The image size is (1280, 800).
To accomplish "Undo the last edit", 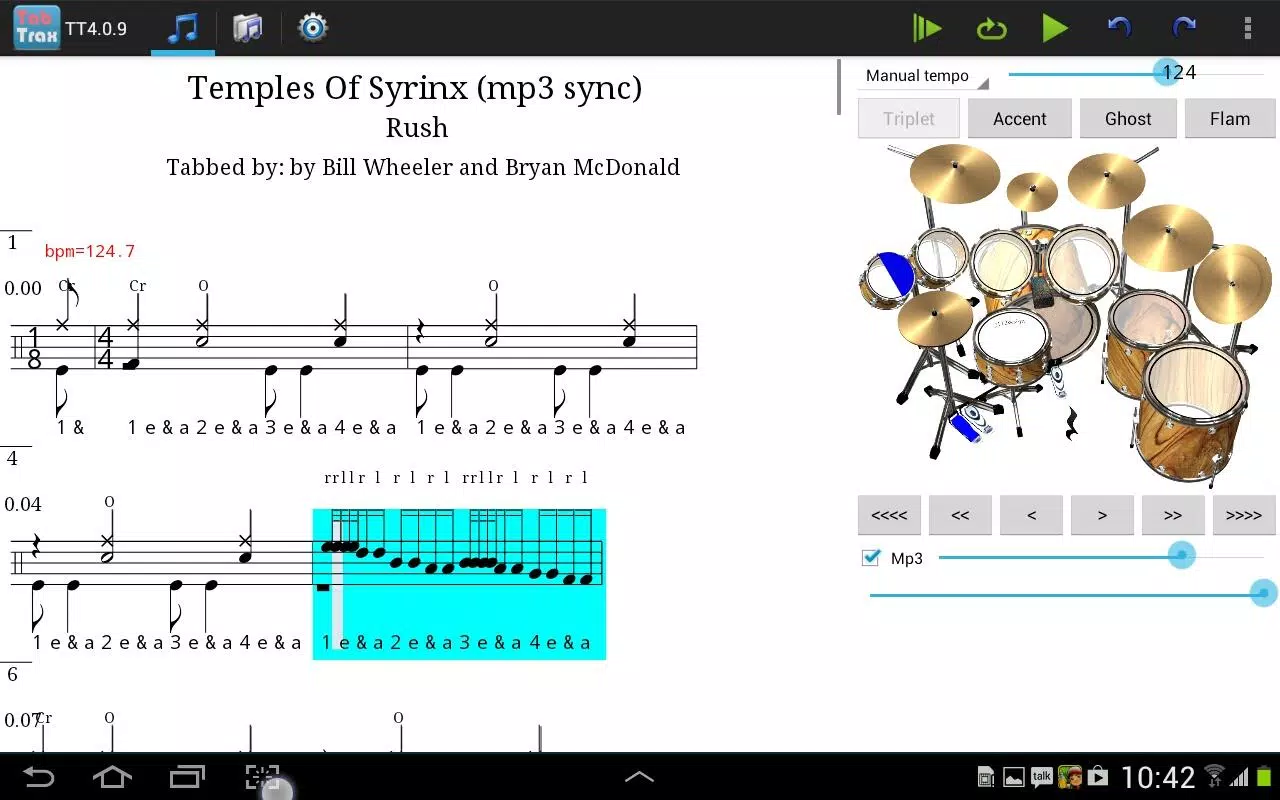I will coord(1119,28).
